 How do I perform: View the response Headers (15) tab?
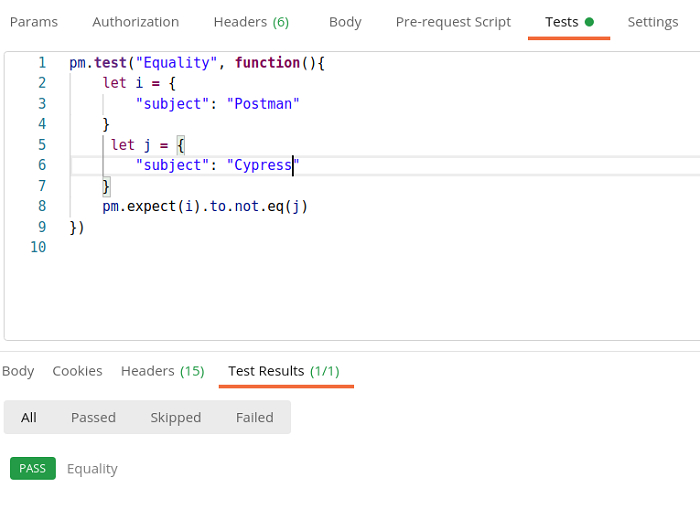click(x=162, y=371)
